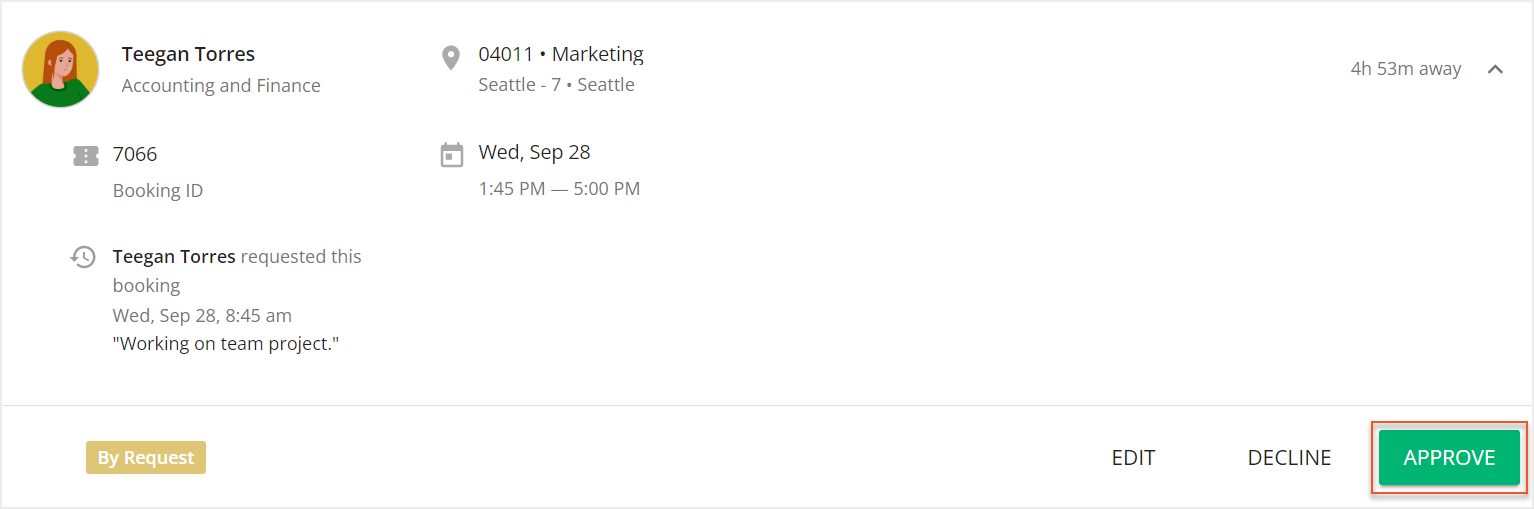Image resolution: width=1534 pixels, height=509 pixels.
Task: Click the Wed, Sep 28 date text
Action: click(534, 152)
